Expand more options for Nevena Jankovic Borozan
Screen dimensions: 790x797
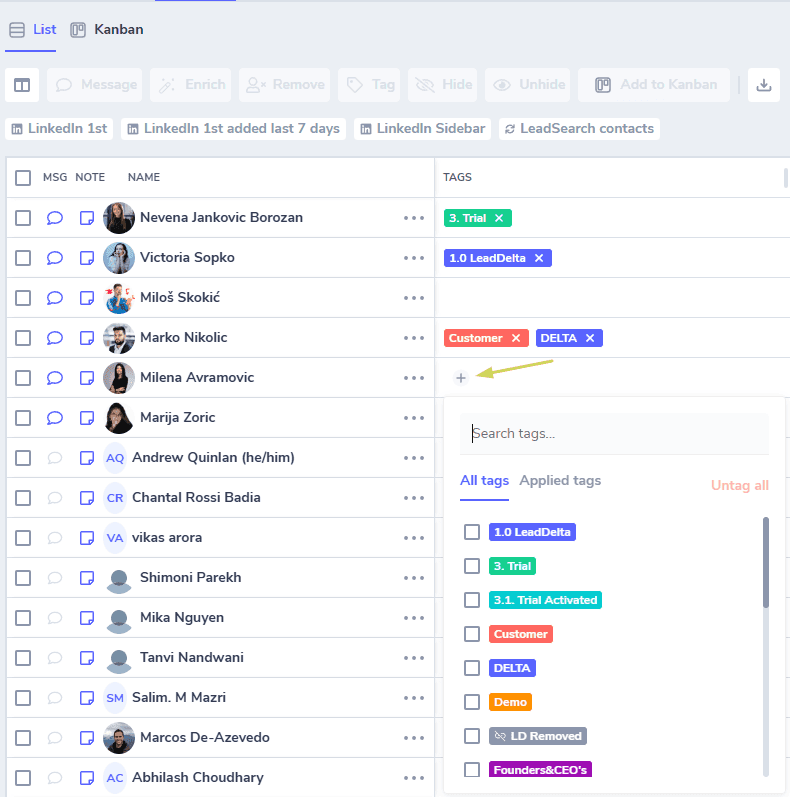point(414,218)
